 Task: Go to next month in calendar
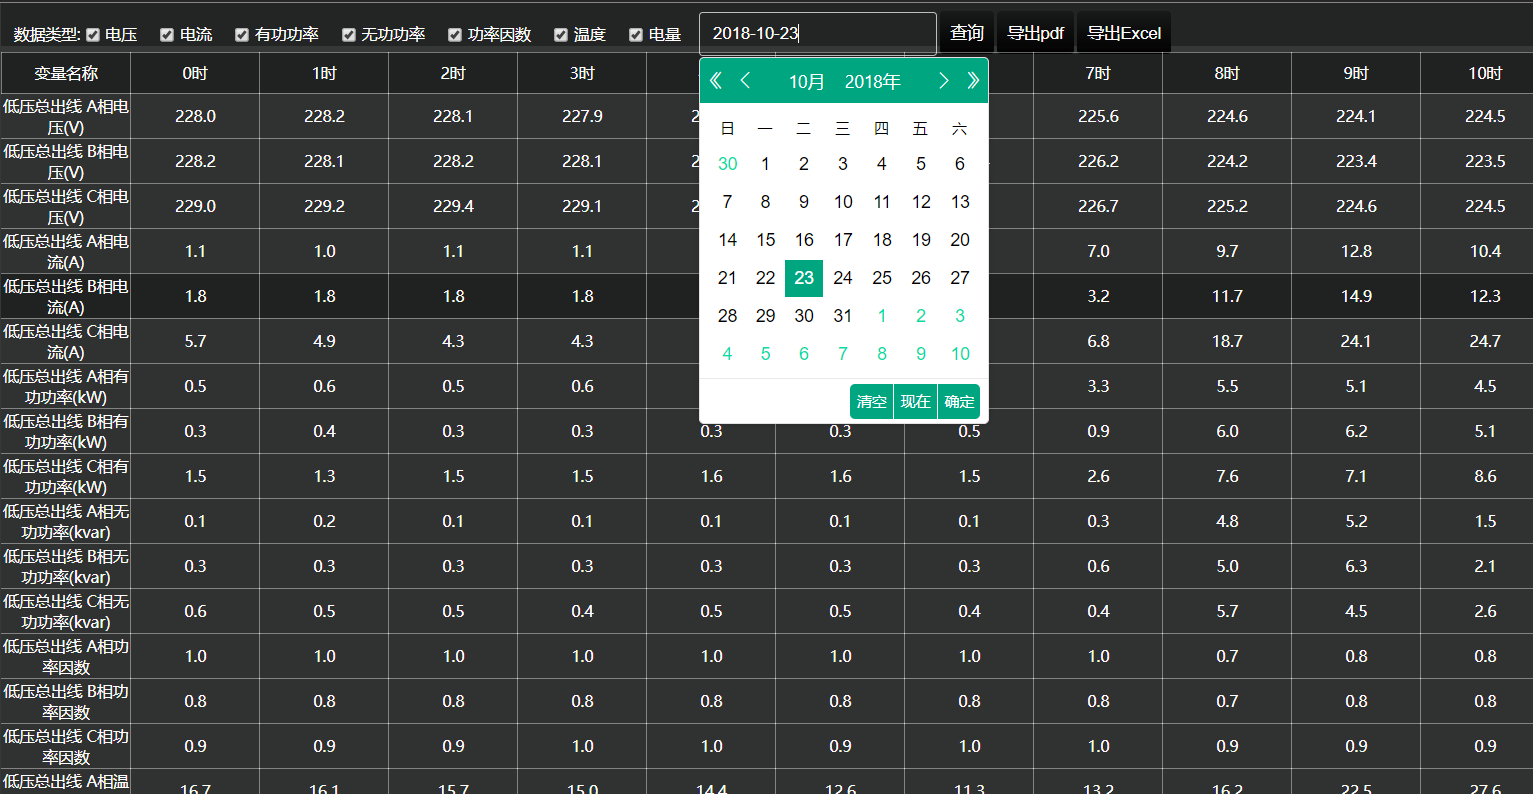pos(943,81)
